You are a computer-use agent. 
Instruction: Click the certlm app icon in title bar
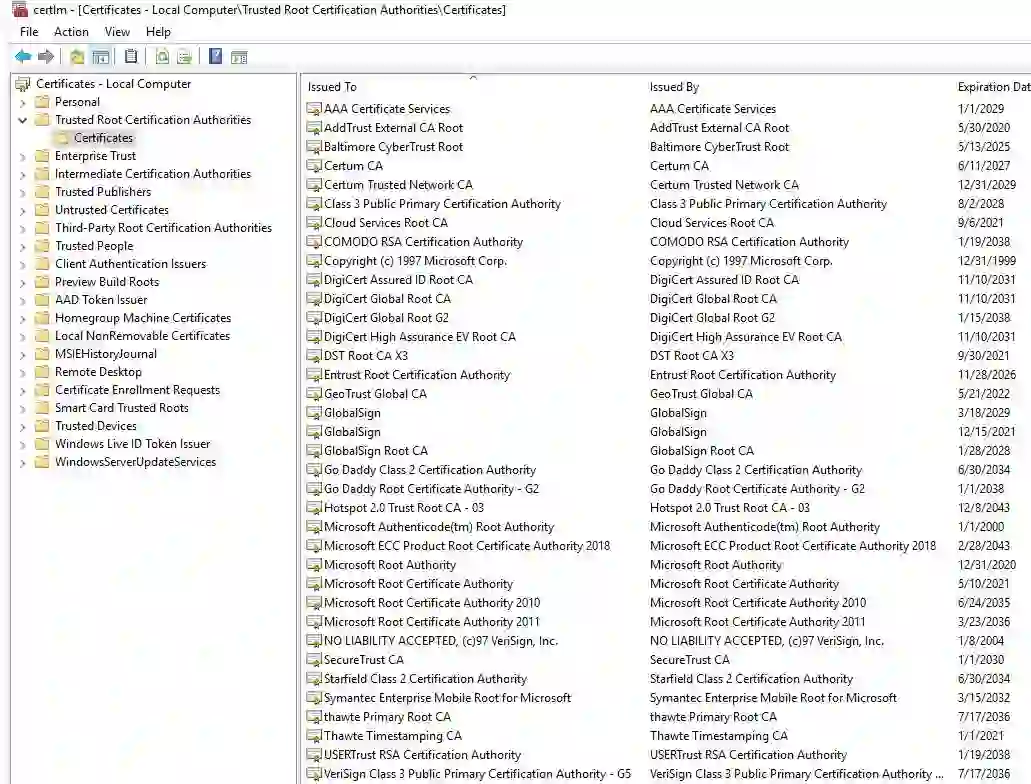tap(20, 9)
